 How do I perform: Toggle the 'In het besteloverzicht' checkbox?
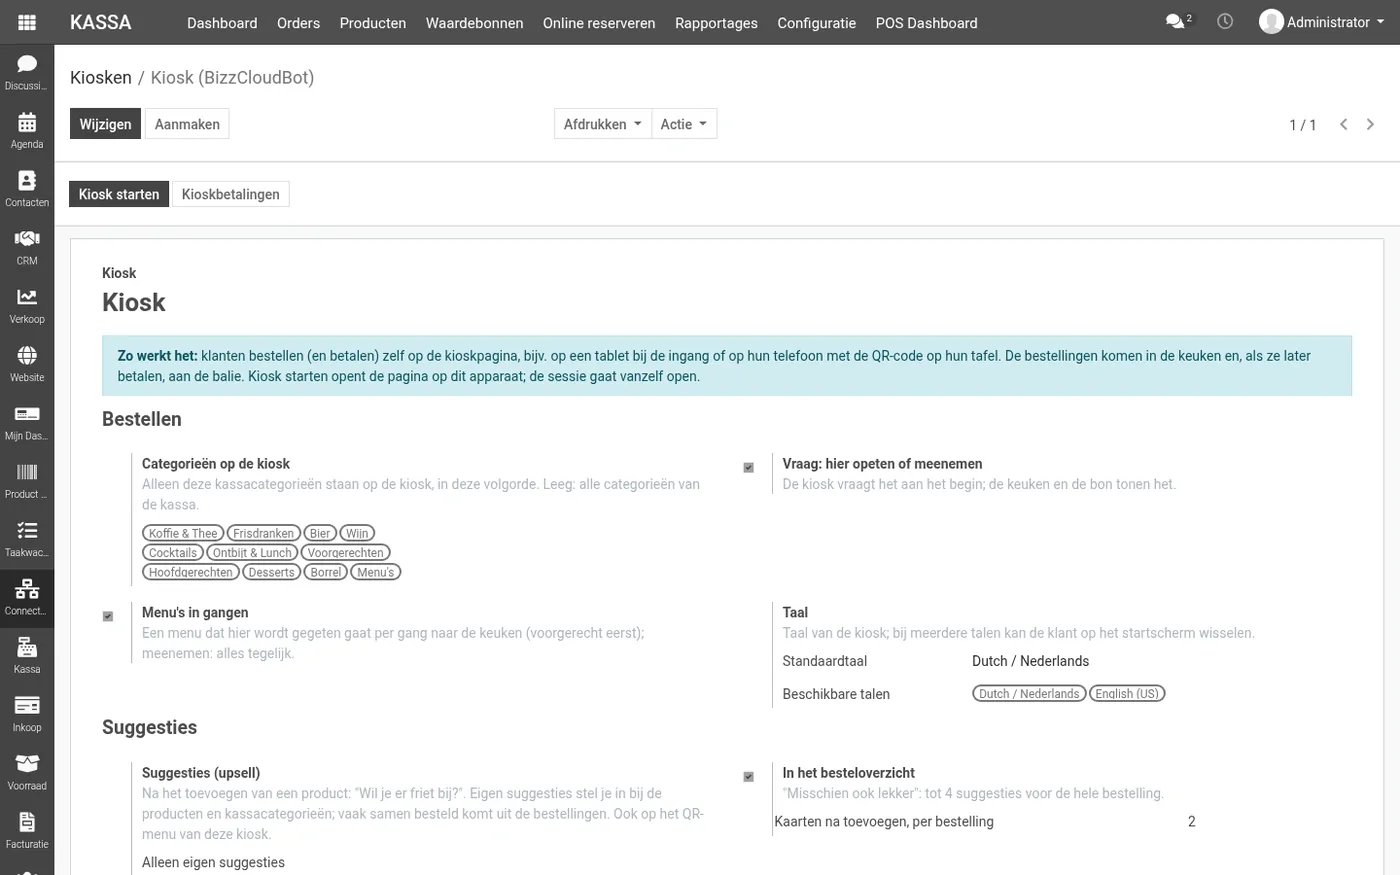(x=749, y=776)
